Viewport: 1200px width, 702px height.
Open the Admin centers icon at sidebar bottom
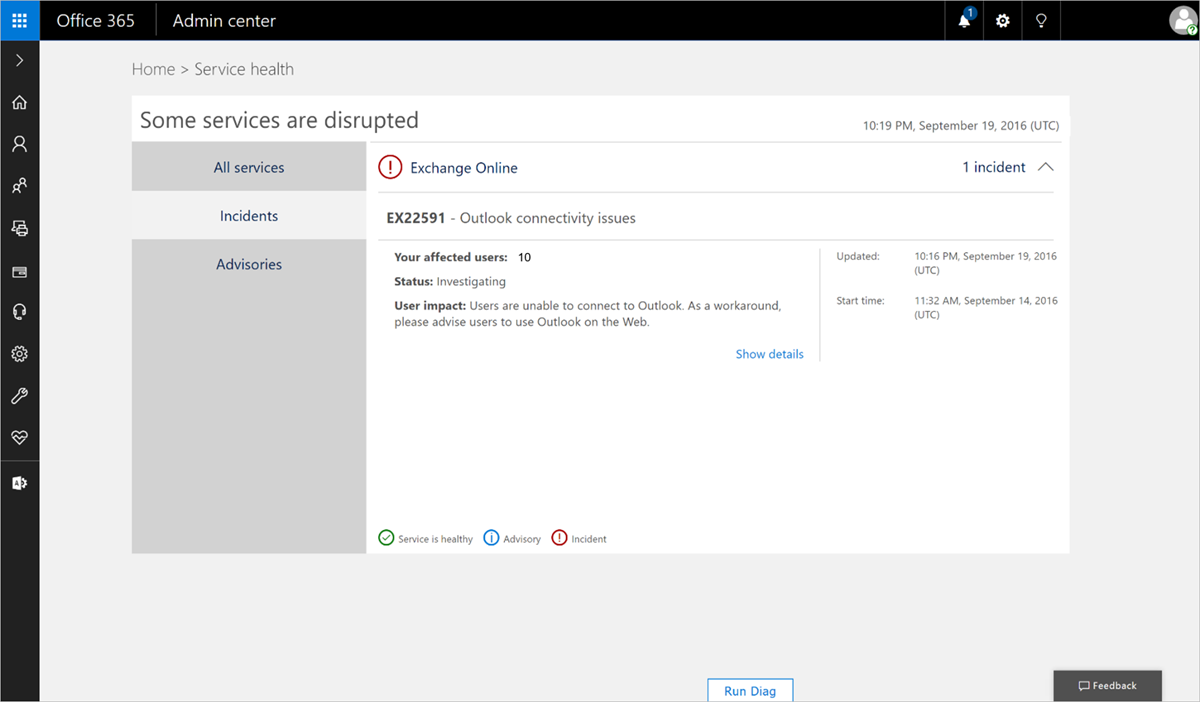coord(19,482)
